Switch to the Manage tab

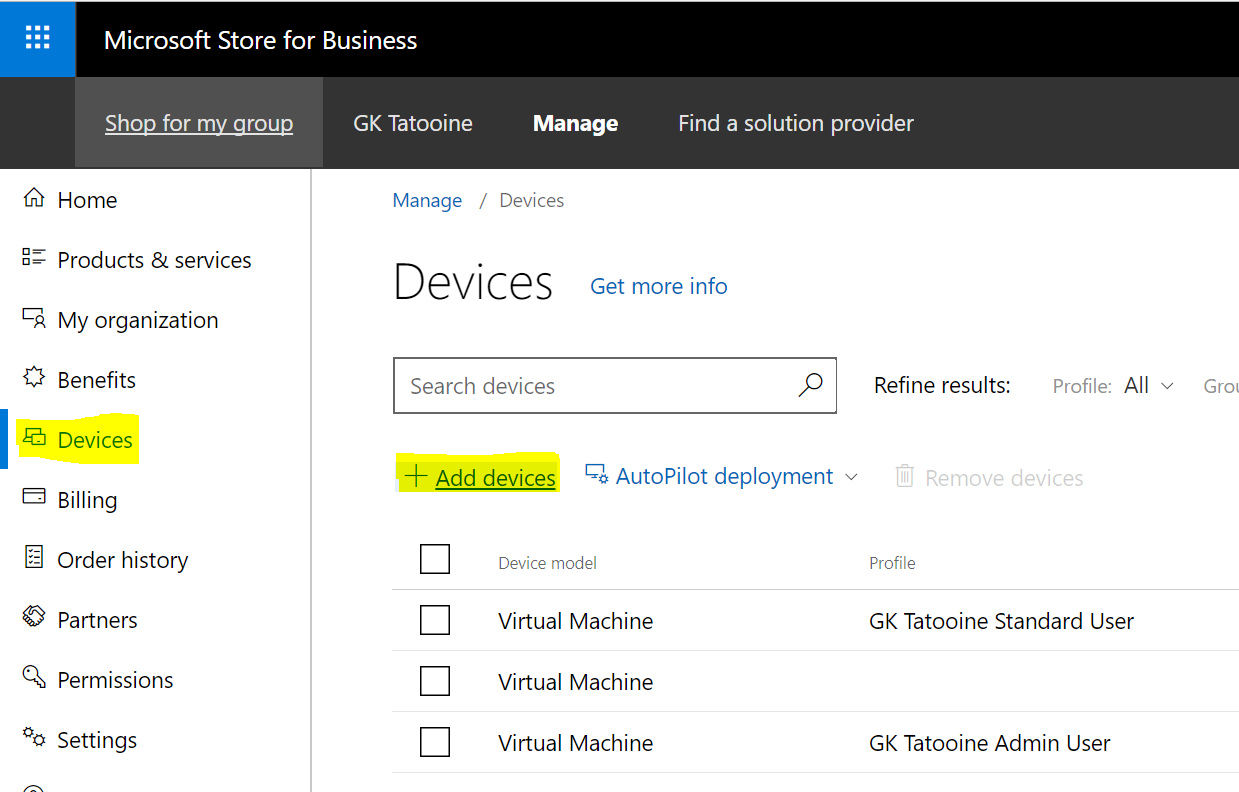pos(575,122)
